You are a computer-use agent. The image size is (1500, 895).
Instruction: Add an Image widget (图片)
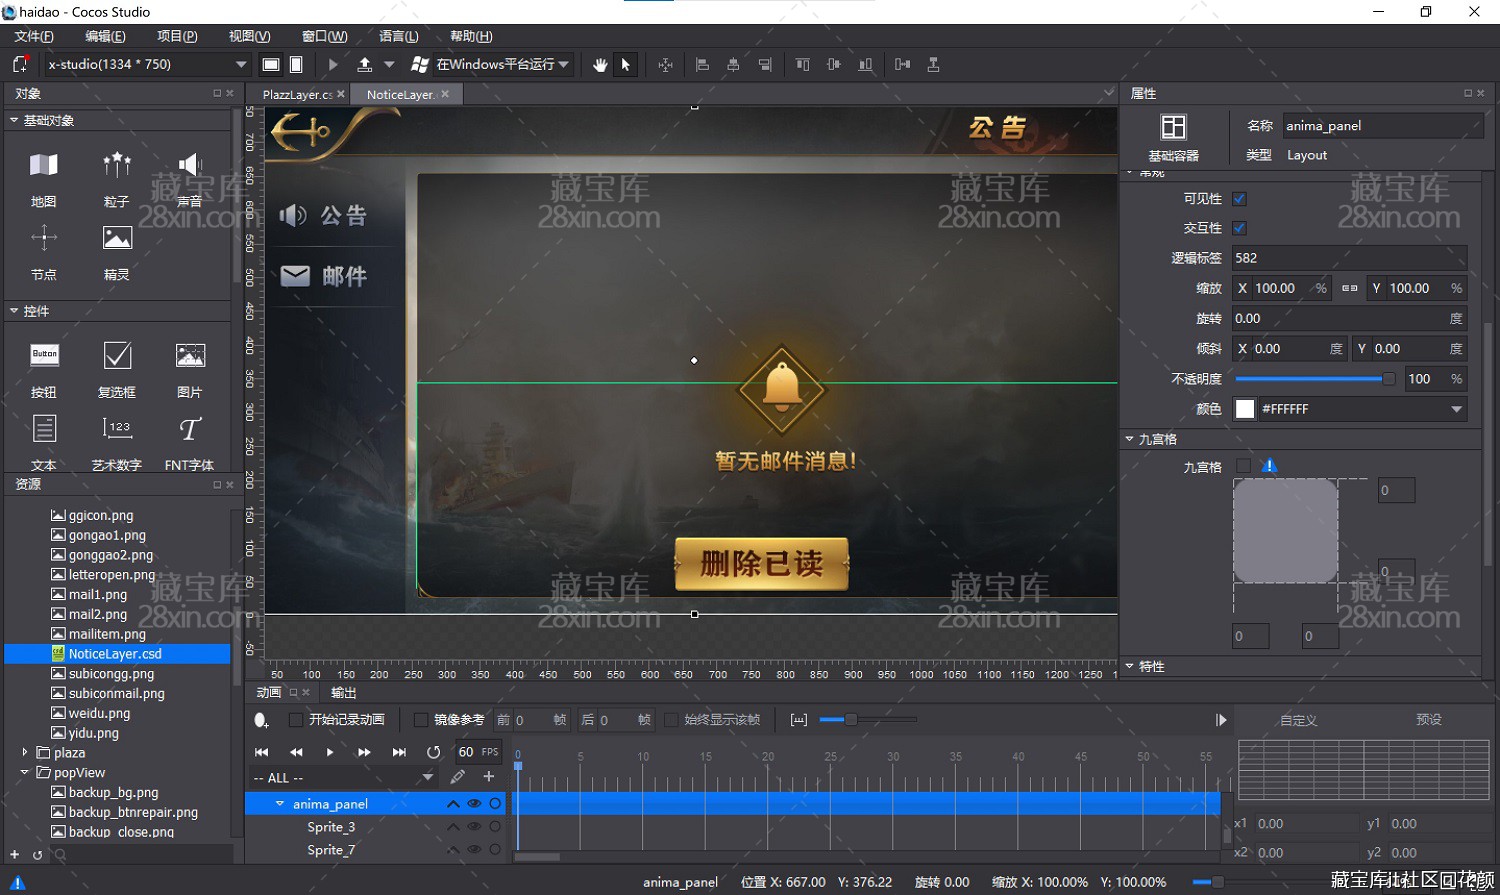coord(190,369)
